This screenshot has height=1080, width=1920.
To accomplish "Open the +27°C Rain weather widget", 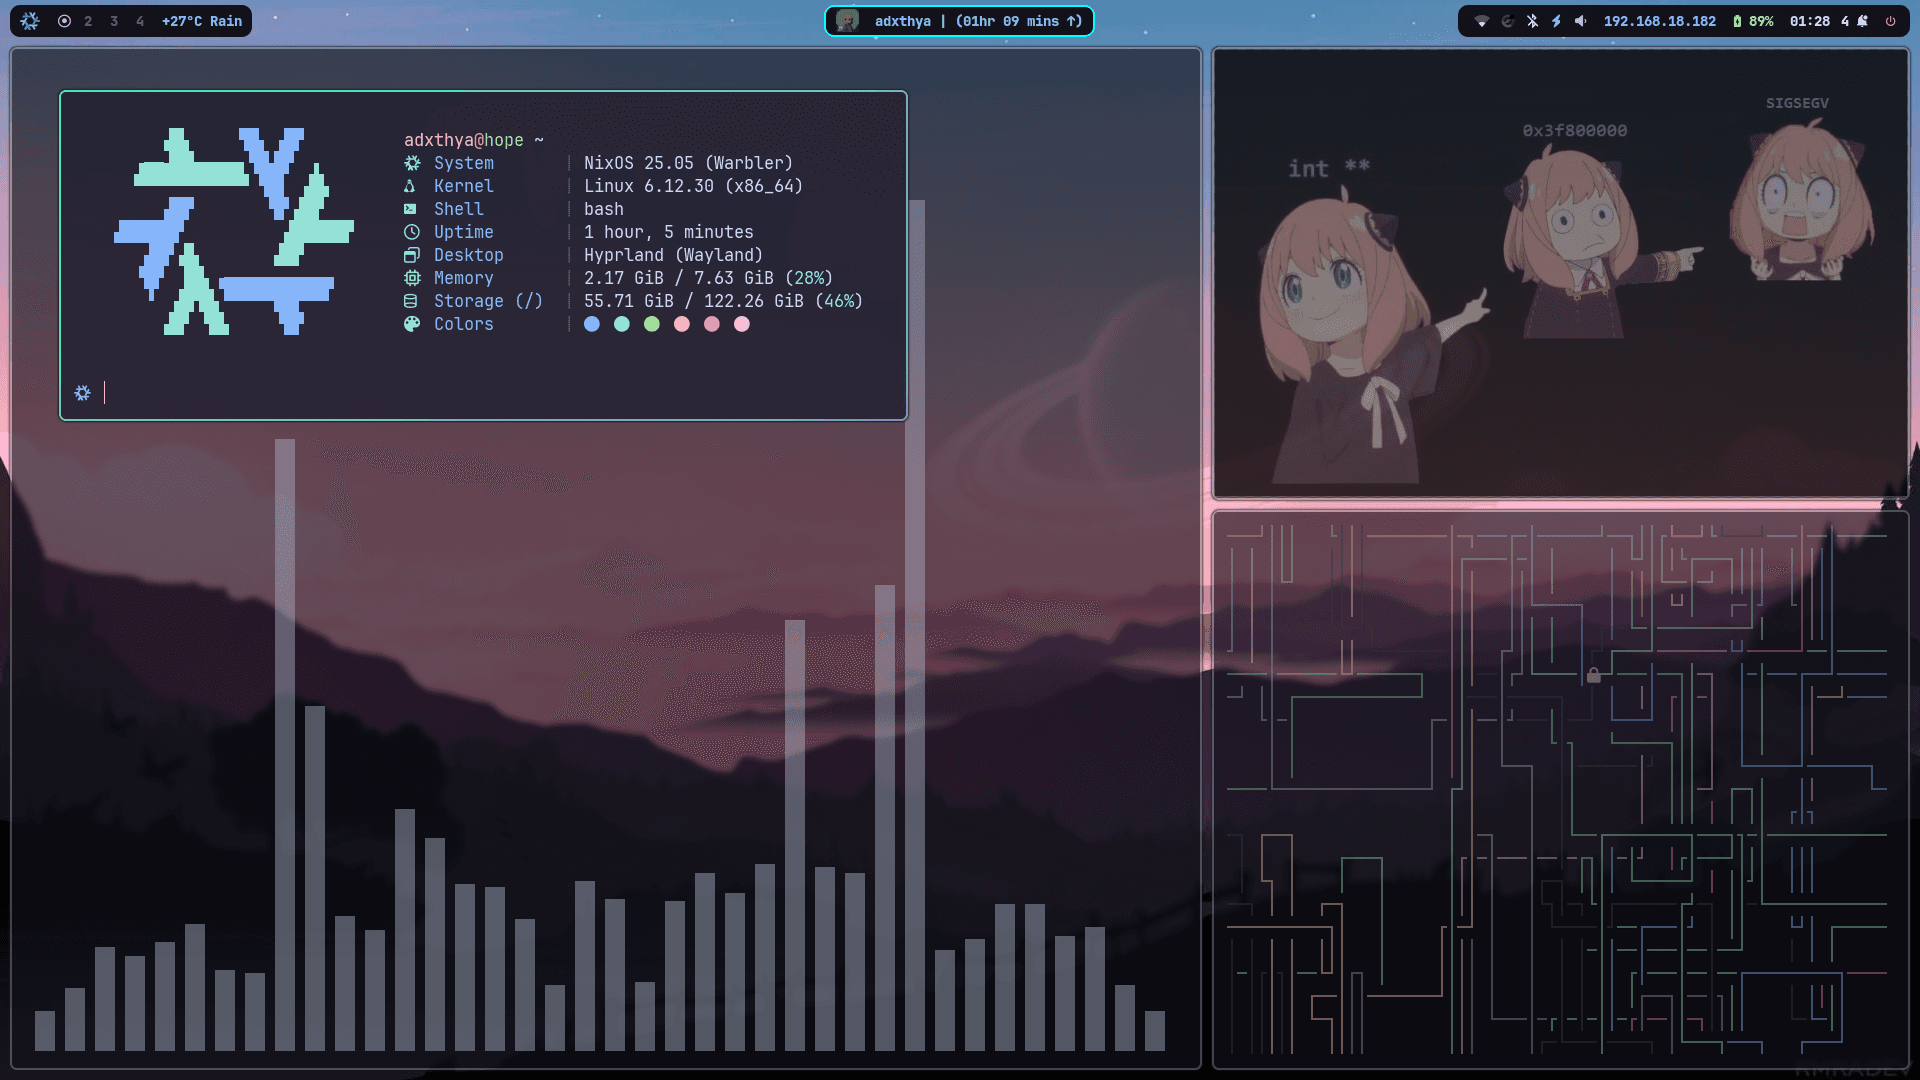I will [x=202, y=21].
